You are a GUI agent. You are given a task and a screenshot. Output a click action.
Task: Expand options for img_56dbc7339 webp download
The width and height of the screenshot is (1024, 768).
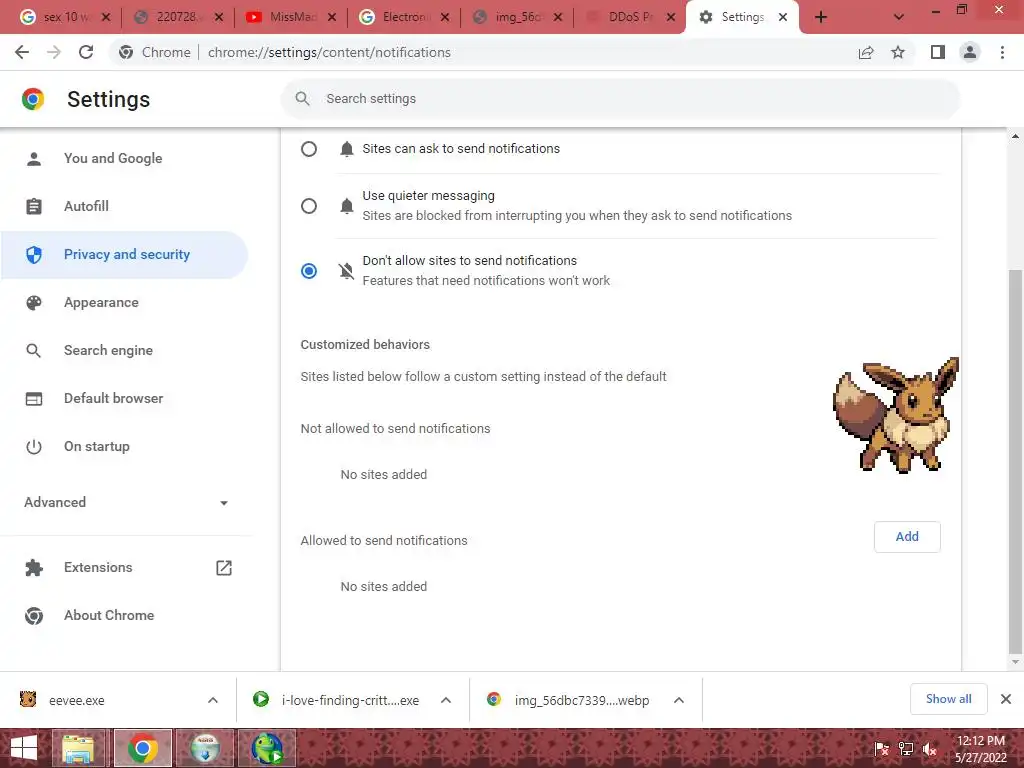pyautogui.click(x=679, y=700)
